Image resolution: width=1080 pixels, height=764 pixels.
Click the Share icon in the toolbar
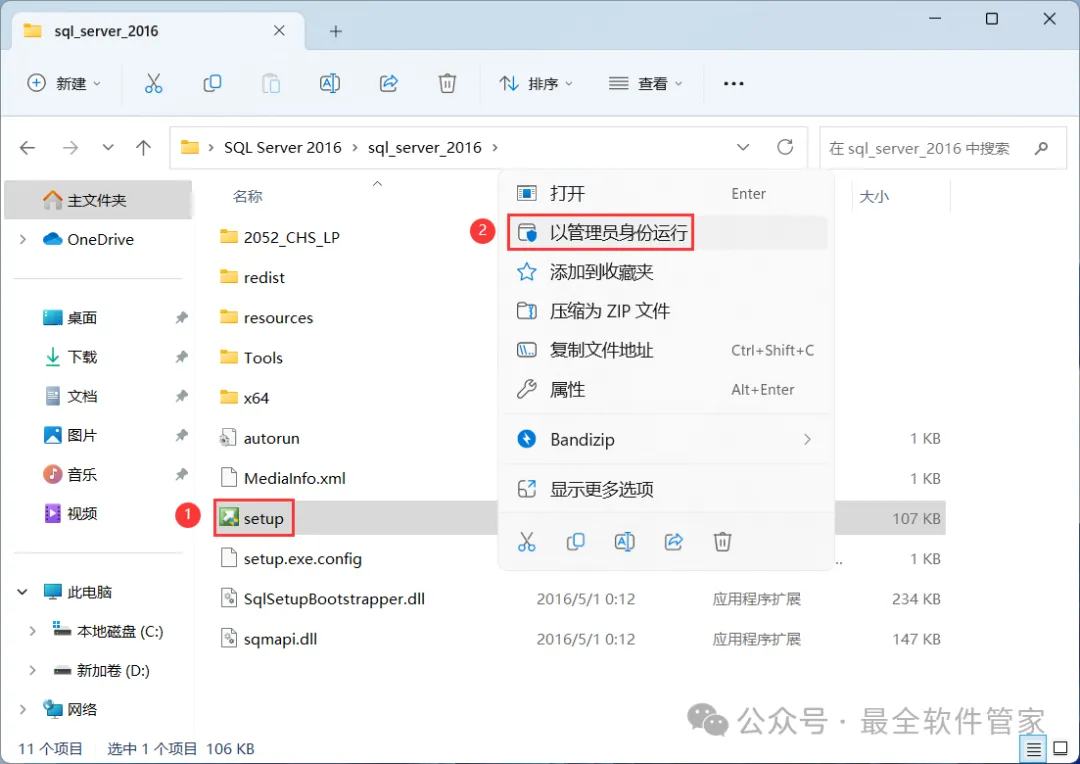point(388,83)
